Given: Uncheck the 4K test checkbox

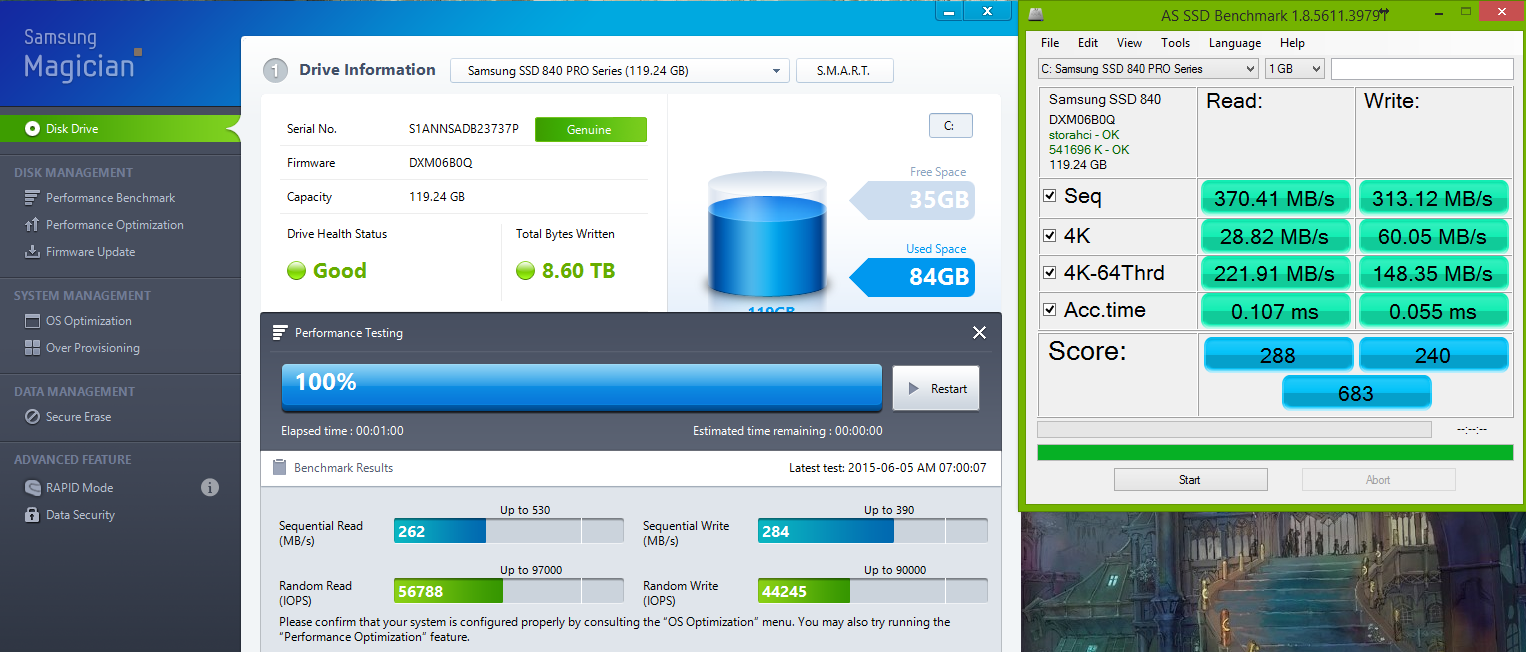Looking at the screenshot, I should tap(1050, 235).
